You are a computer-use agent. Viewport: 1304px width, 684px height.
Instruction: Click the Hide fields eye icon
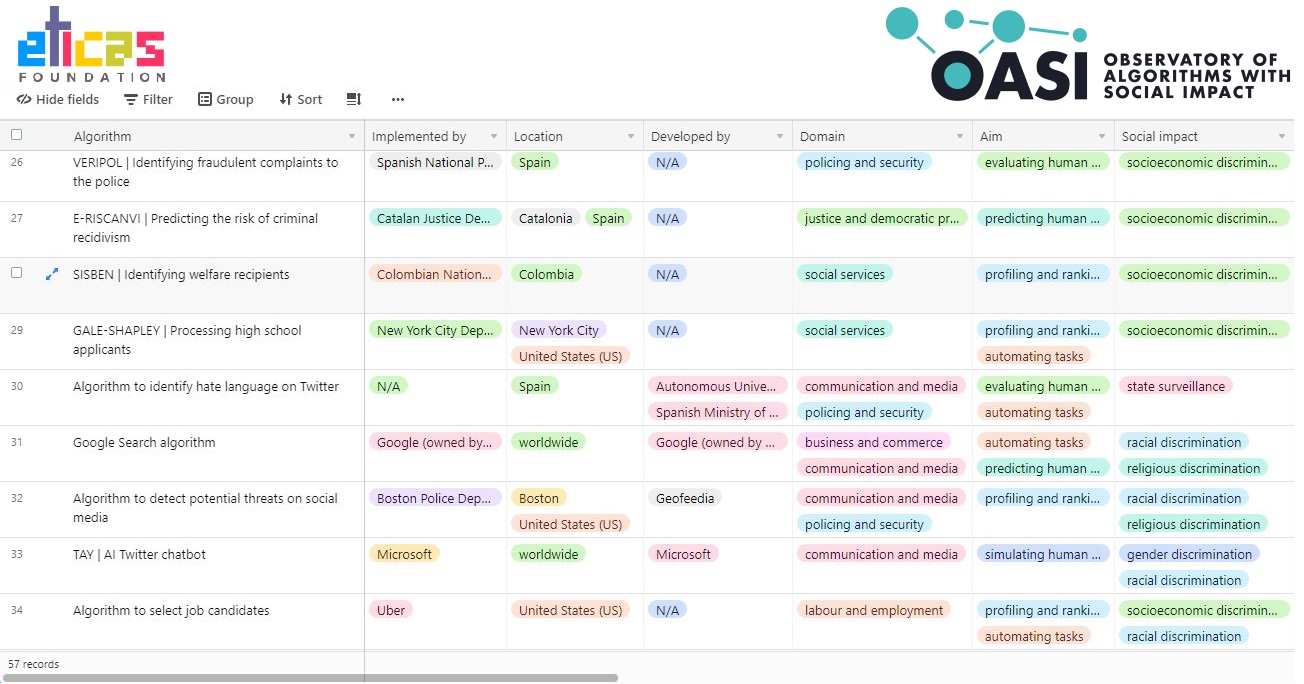pyautogui.click(x=24, y=99)
